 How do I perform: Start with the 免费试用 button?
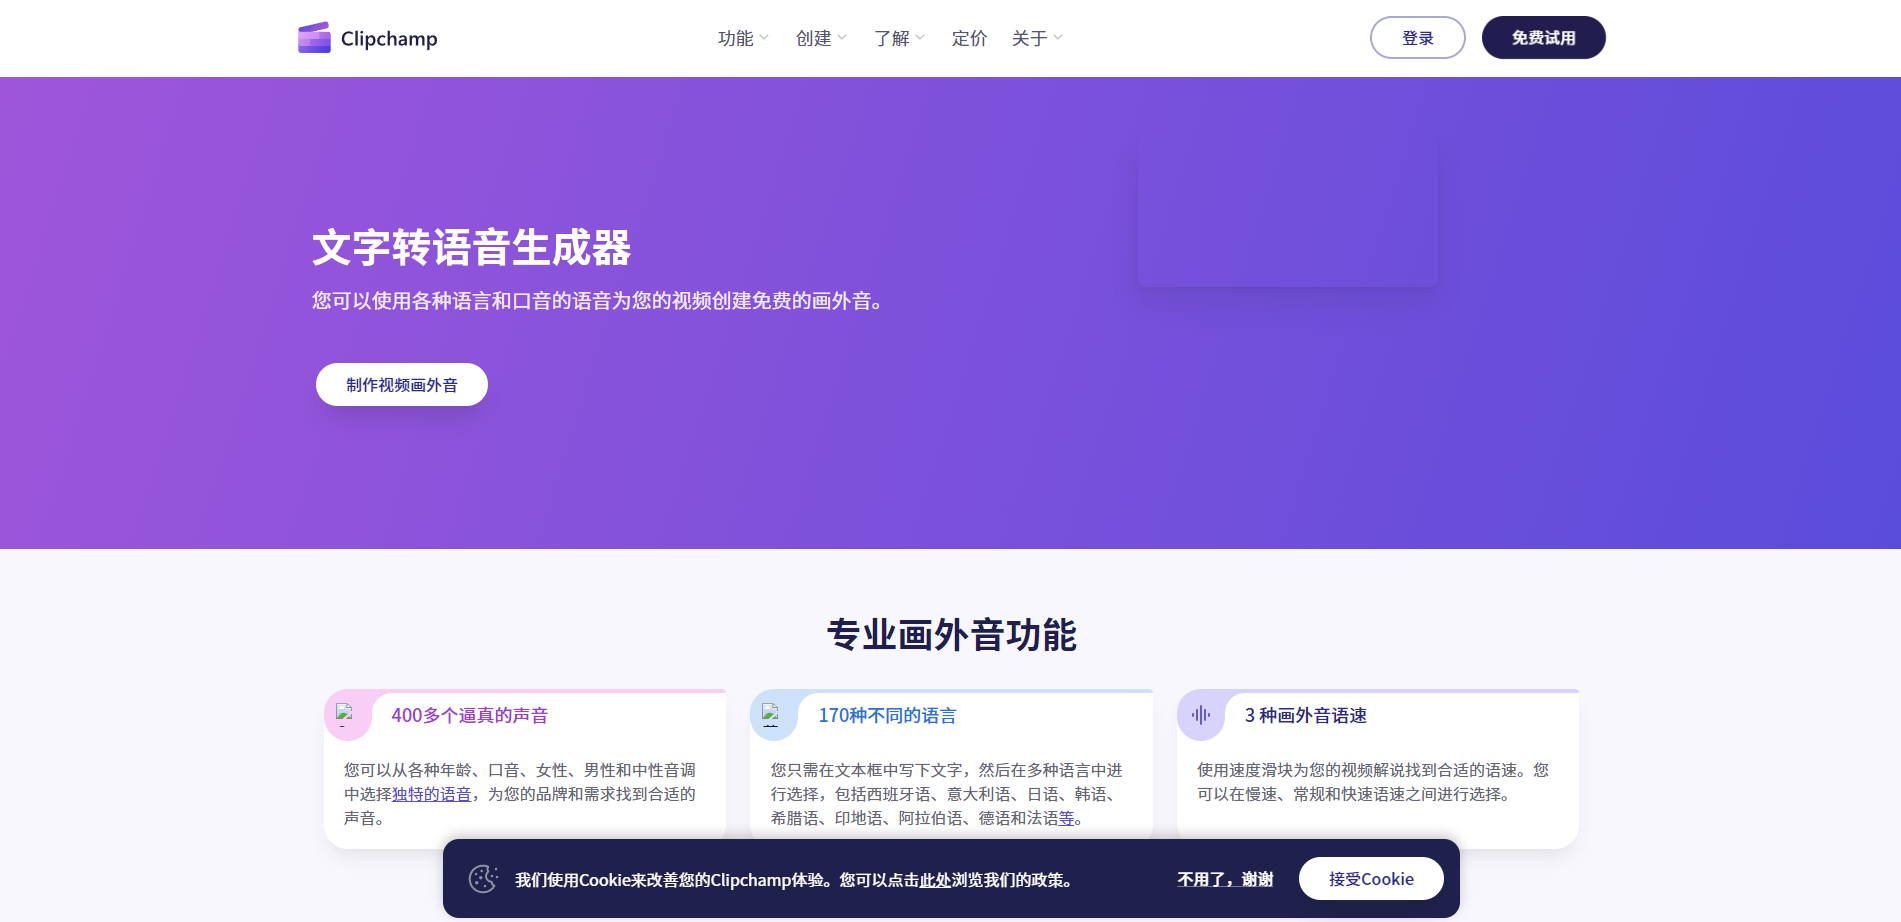[1543, 38]
